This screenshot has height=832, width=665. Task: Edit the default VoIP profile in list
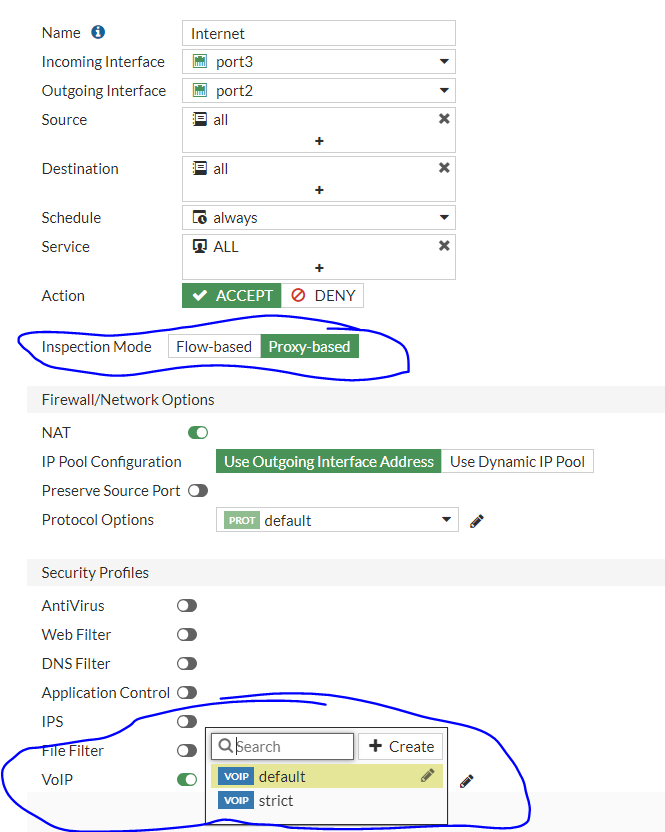pos(428,775)
